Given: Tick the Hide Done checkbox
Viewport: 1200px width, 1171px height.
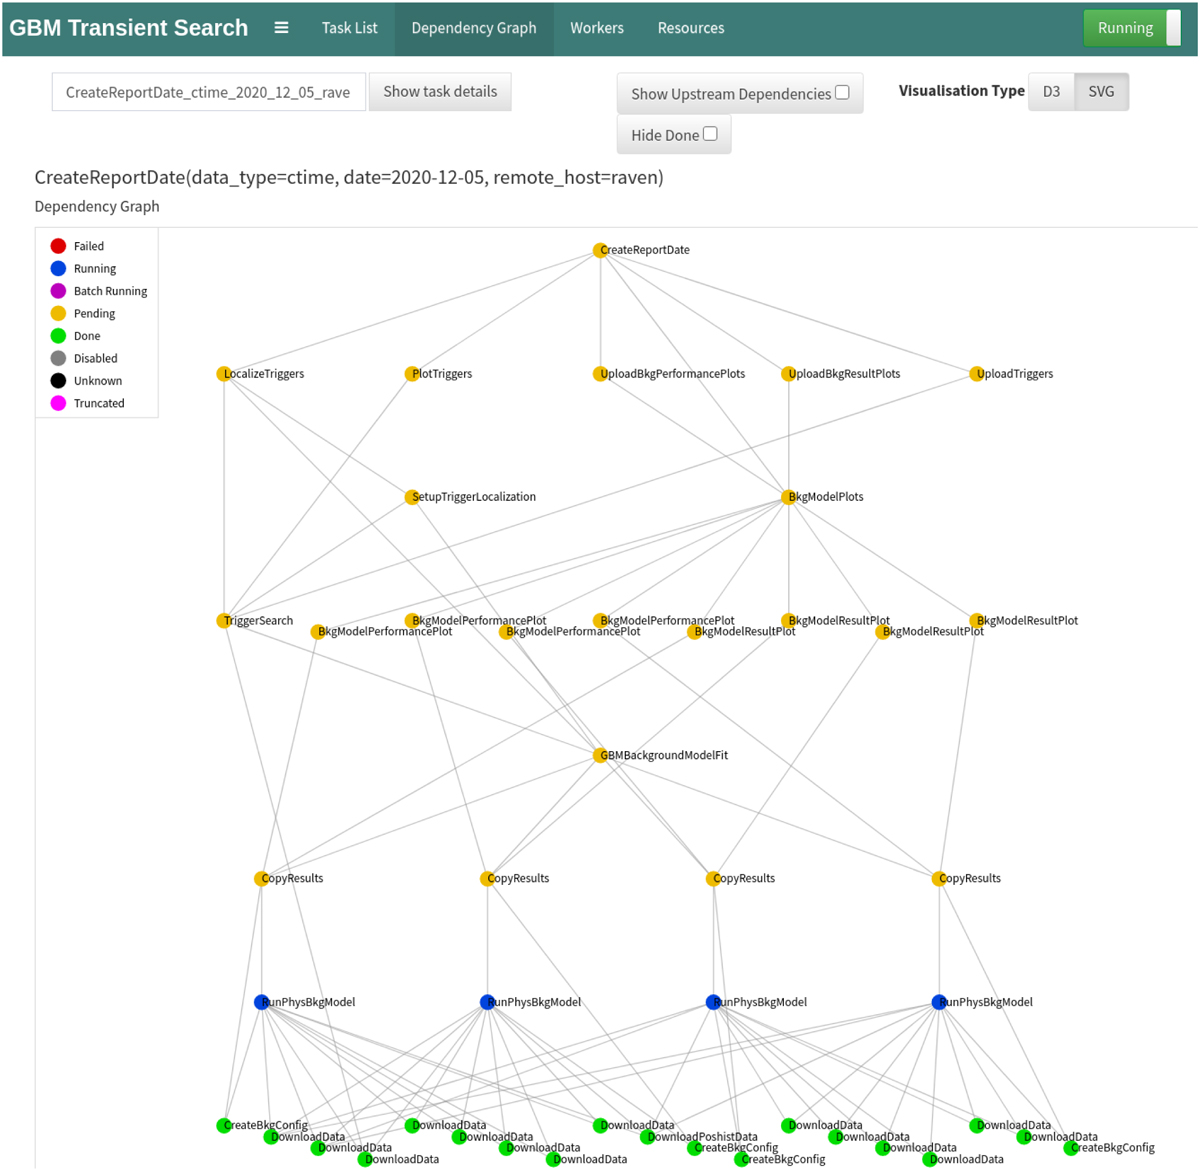Looking at the screenshot, I should pos(710,134).
